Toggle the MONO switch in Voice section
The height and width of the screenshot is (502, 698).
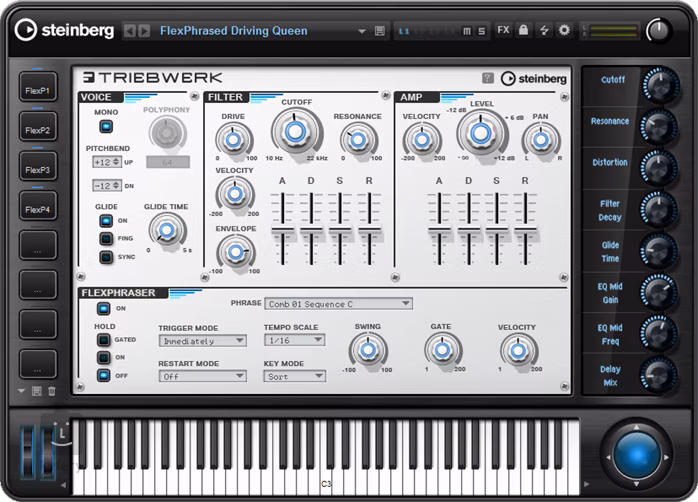point(105,127)
